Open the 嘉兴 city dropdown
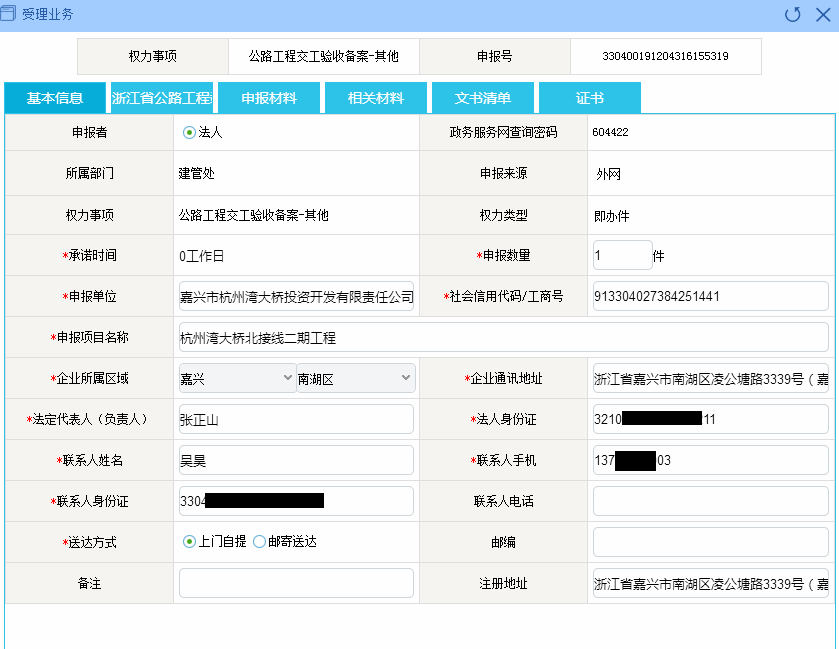Image resolution: width=839 pixels, height=649 pixels. (x=236, y=378)
